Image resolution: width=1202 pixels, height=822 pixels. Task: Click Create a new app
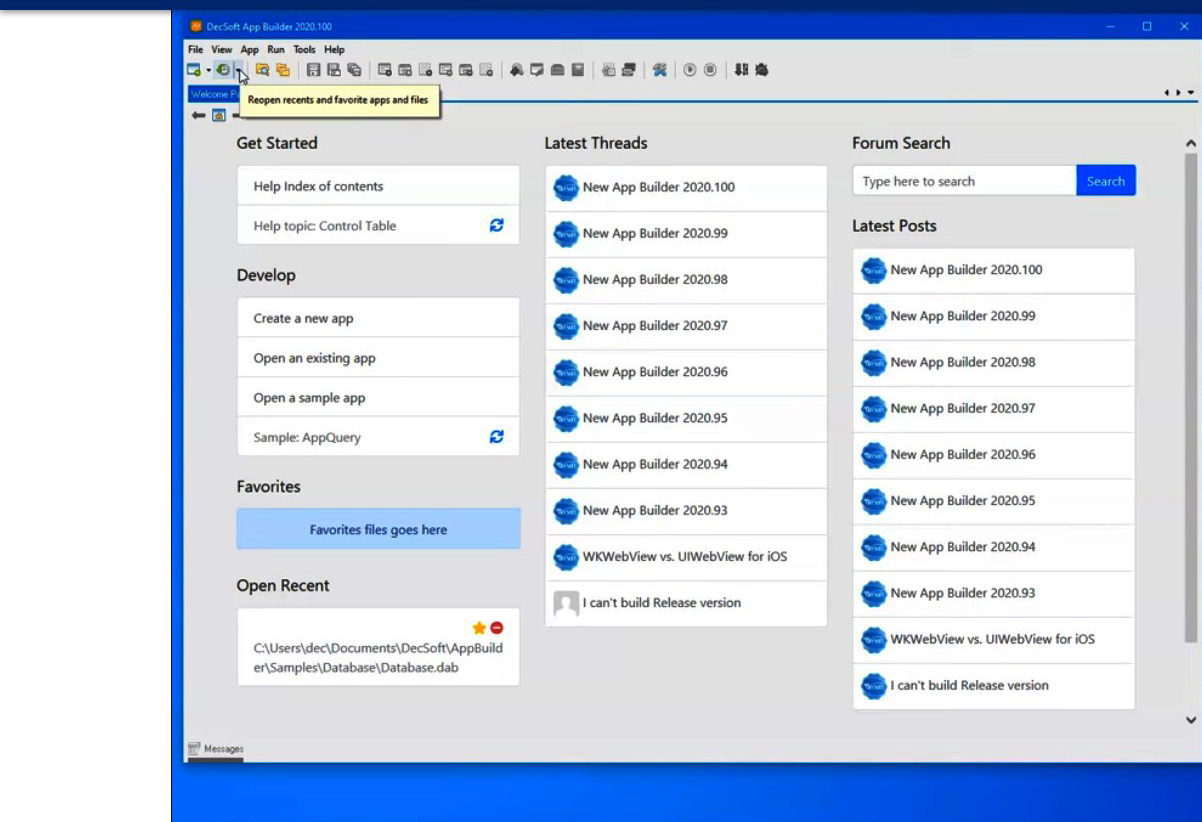378,318
